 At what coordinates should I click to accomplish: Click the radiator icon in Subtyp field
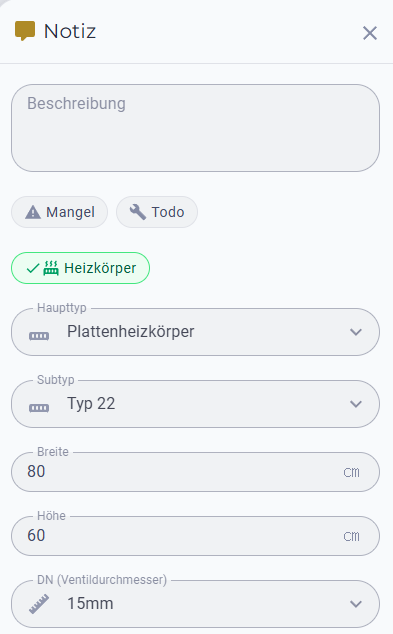(x=39, y=408)
